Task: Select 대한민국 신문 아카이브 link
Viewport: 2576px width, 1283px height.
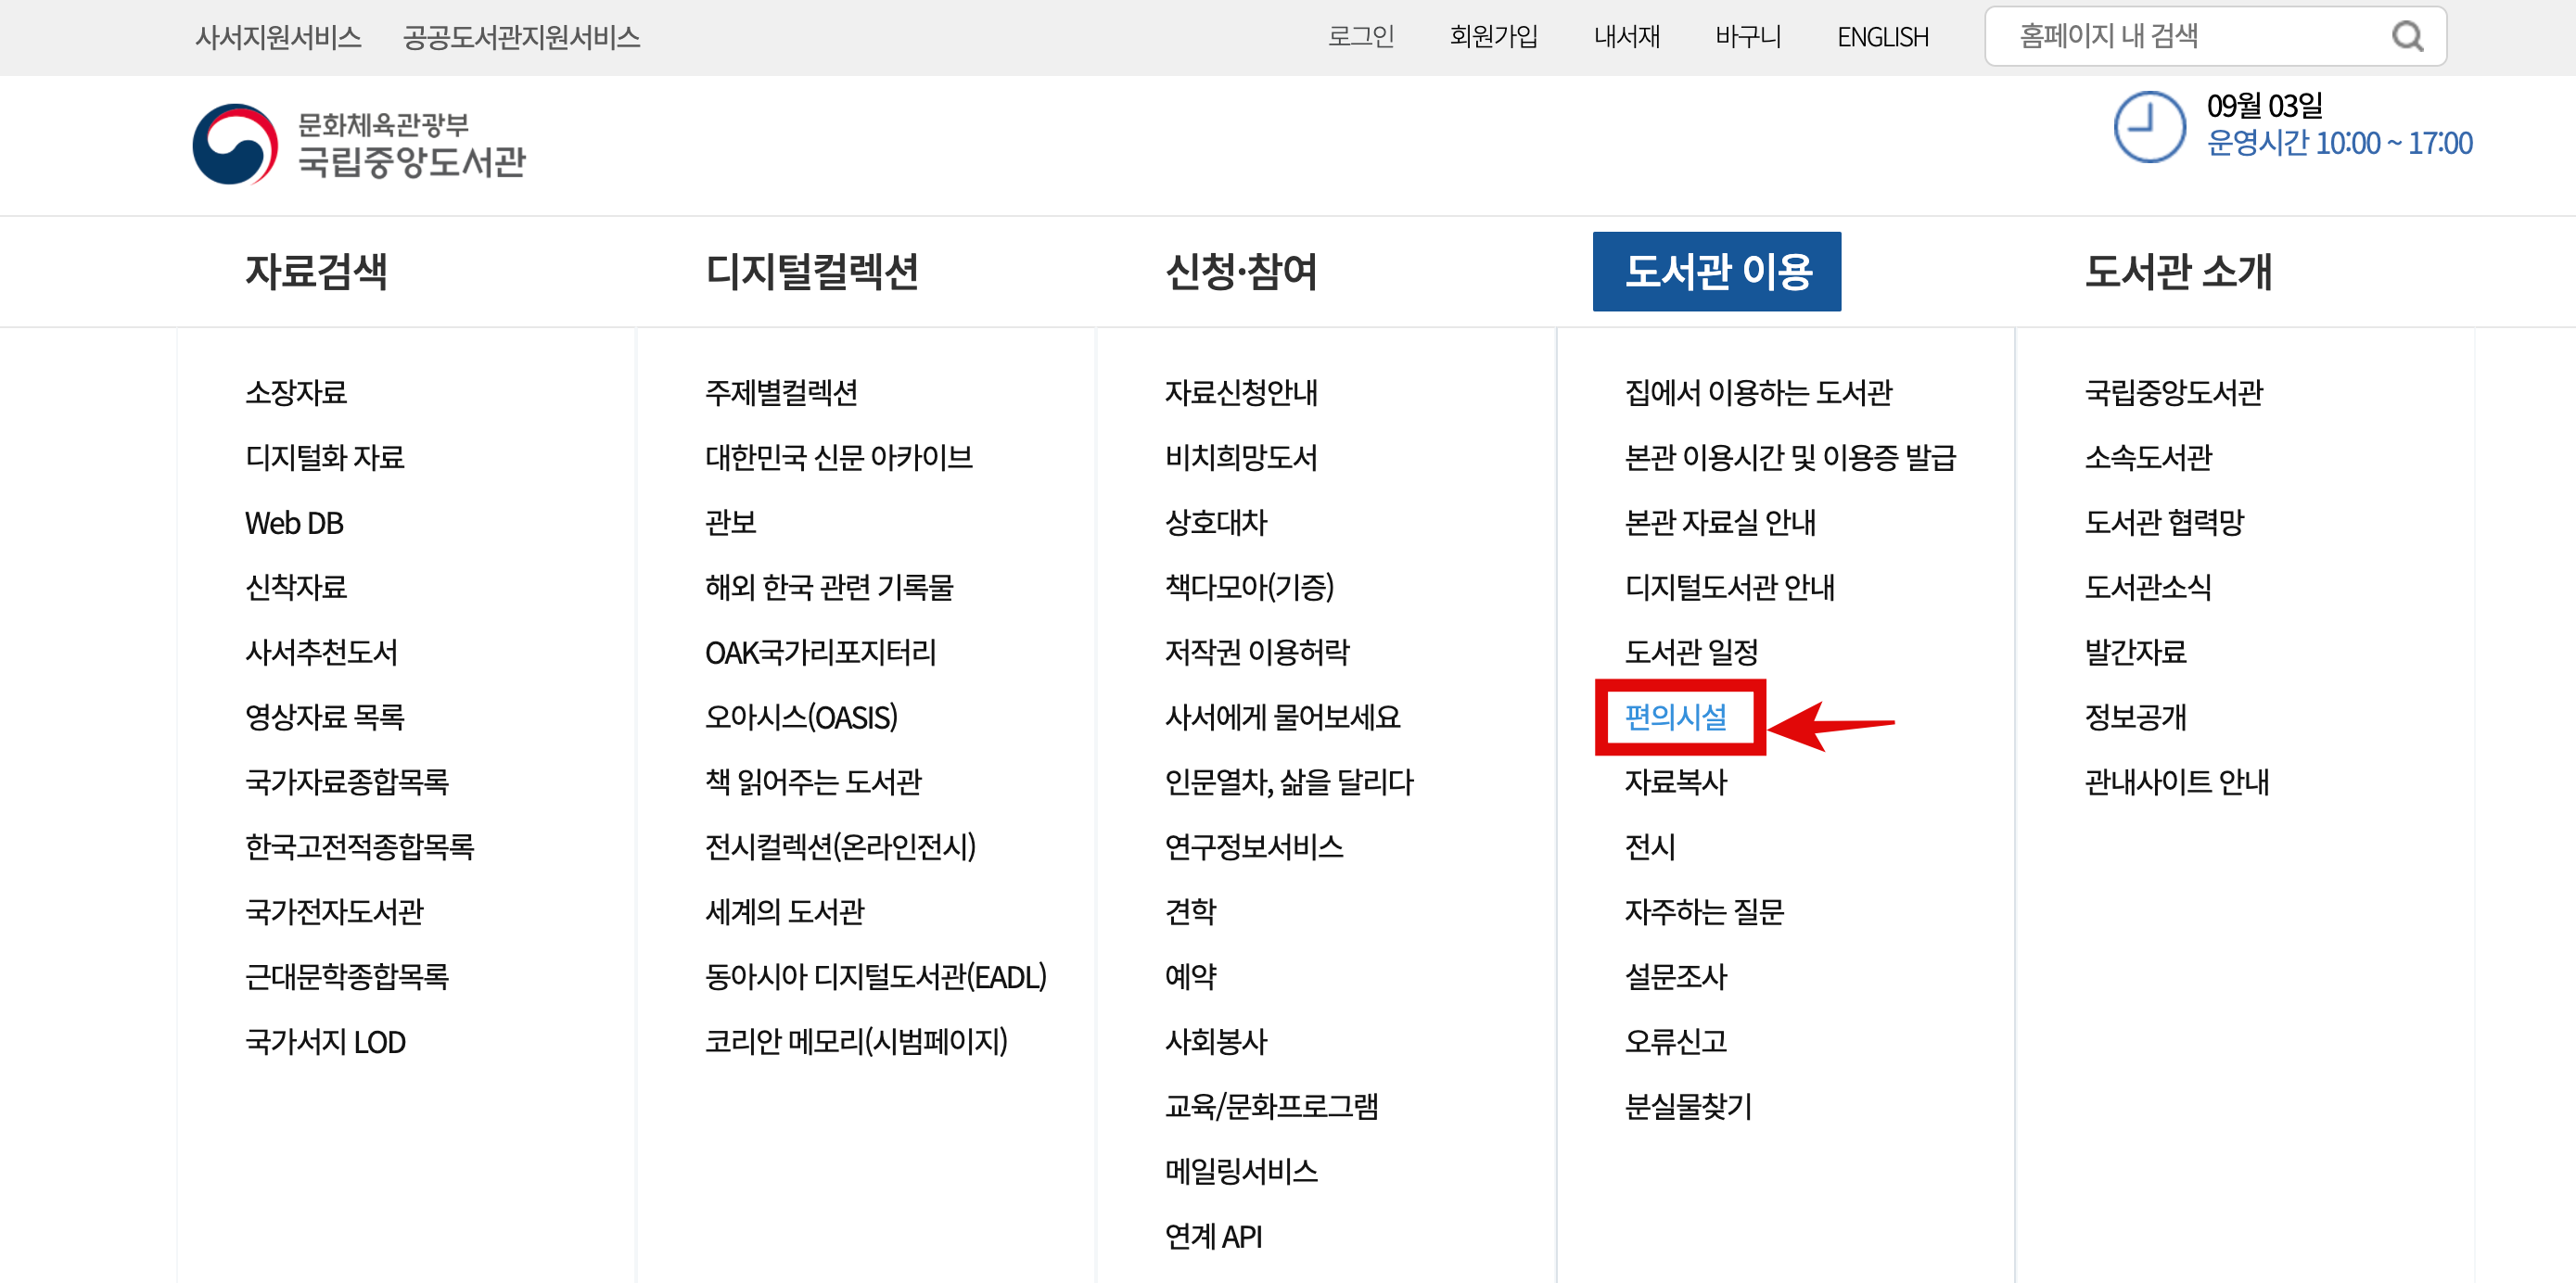Action: [838, 457]
